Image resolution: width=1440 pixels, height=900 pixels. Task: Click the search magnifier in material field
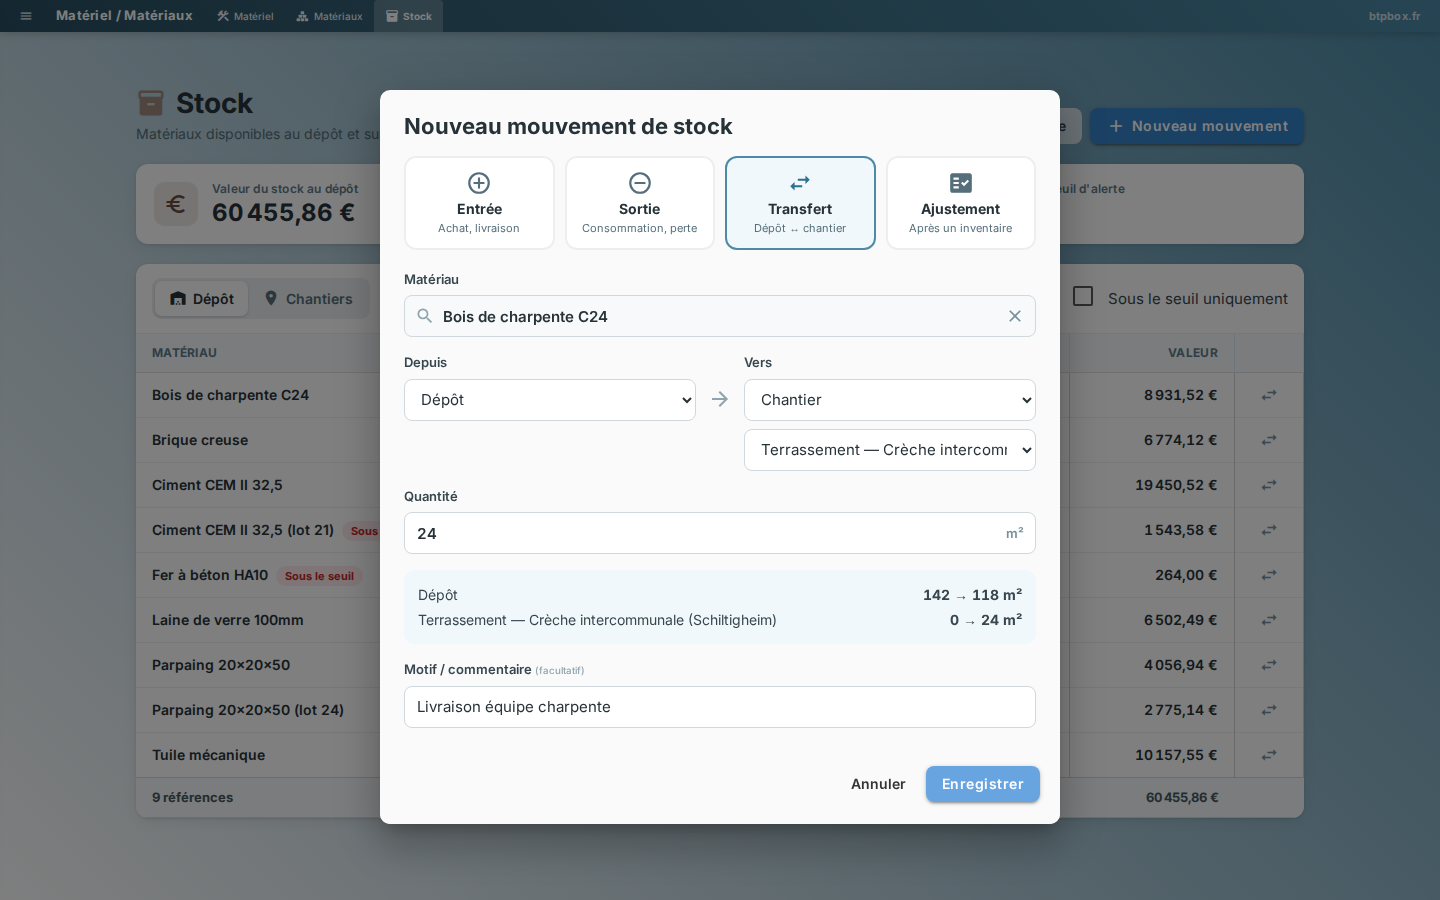point(425,316)
